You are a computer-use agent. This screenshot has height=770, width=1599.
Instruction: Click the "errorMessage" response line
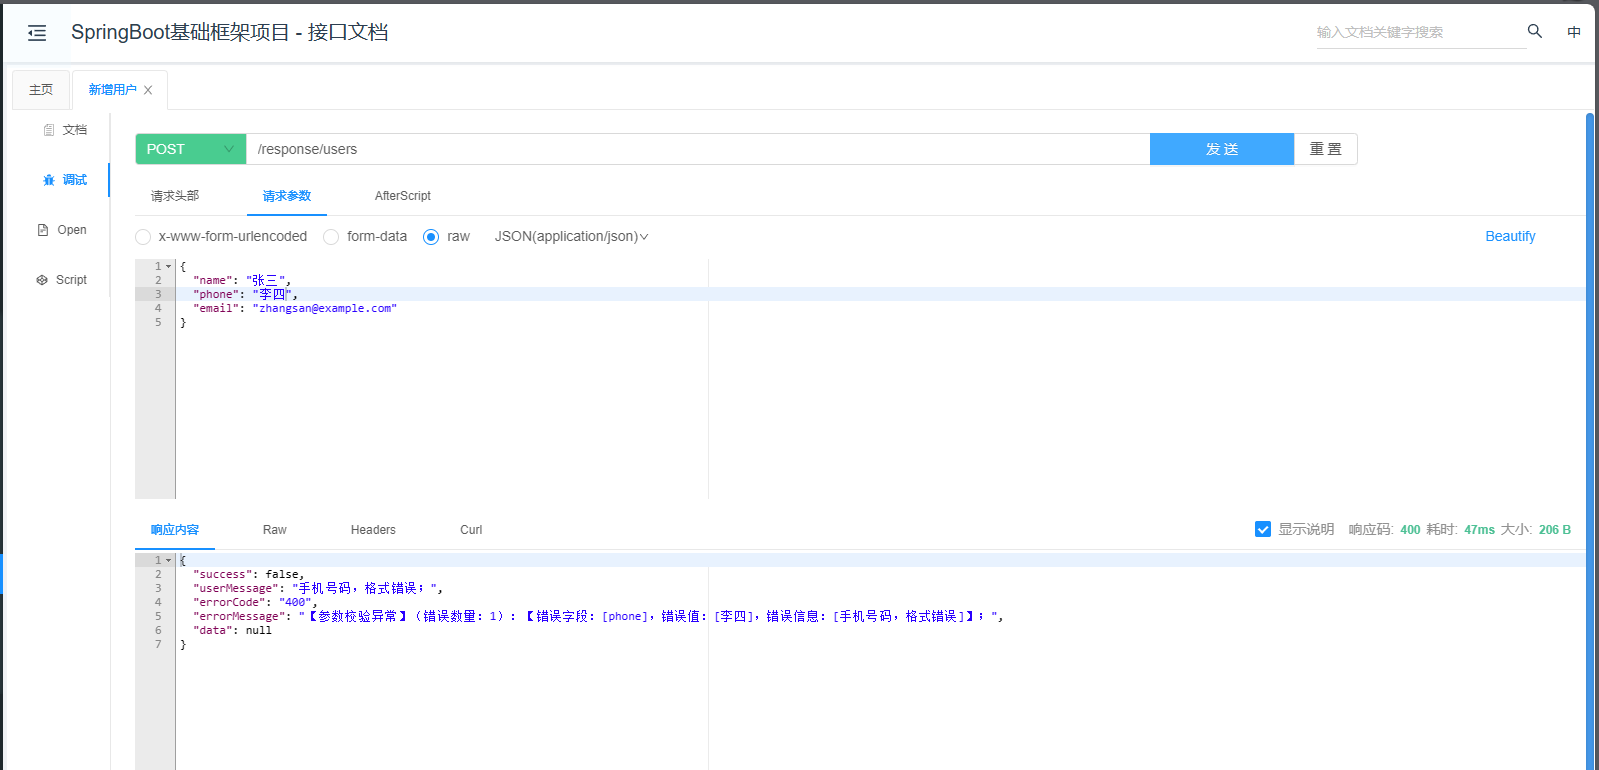[x=598, y=616]
